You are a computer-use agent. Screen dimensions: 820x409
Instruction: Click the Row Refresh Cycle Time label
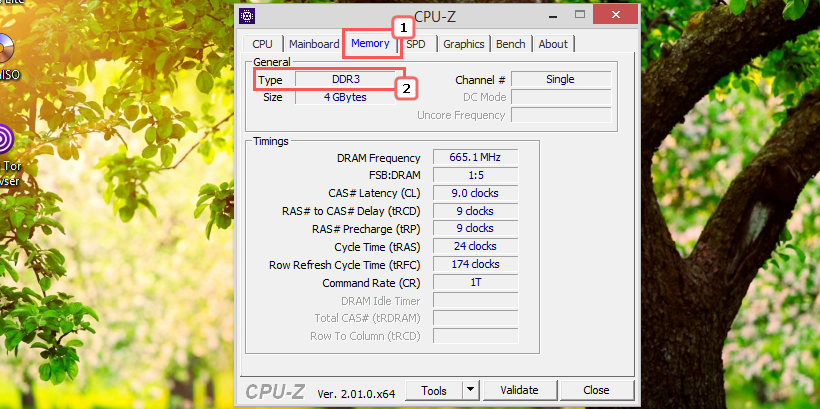(x=345, y=265)
